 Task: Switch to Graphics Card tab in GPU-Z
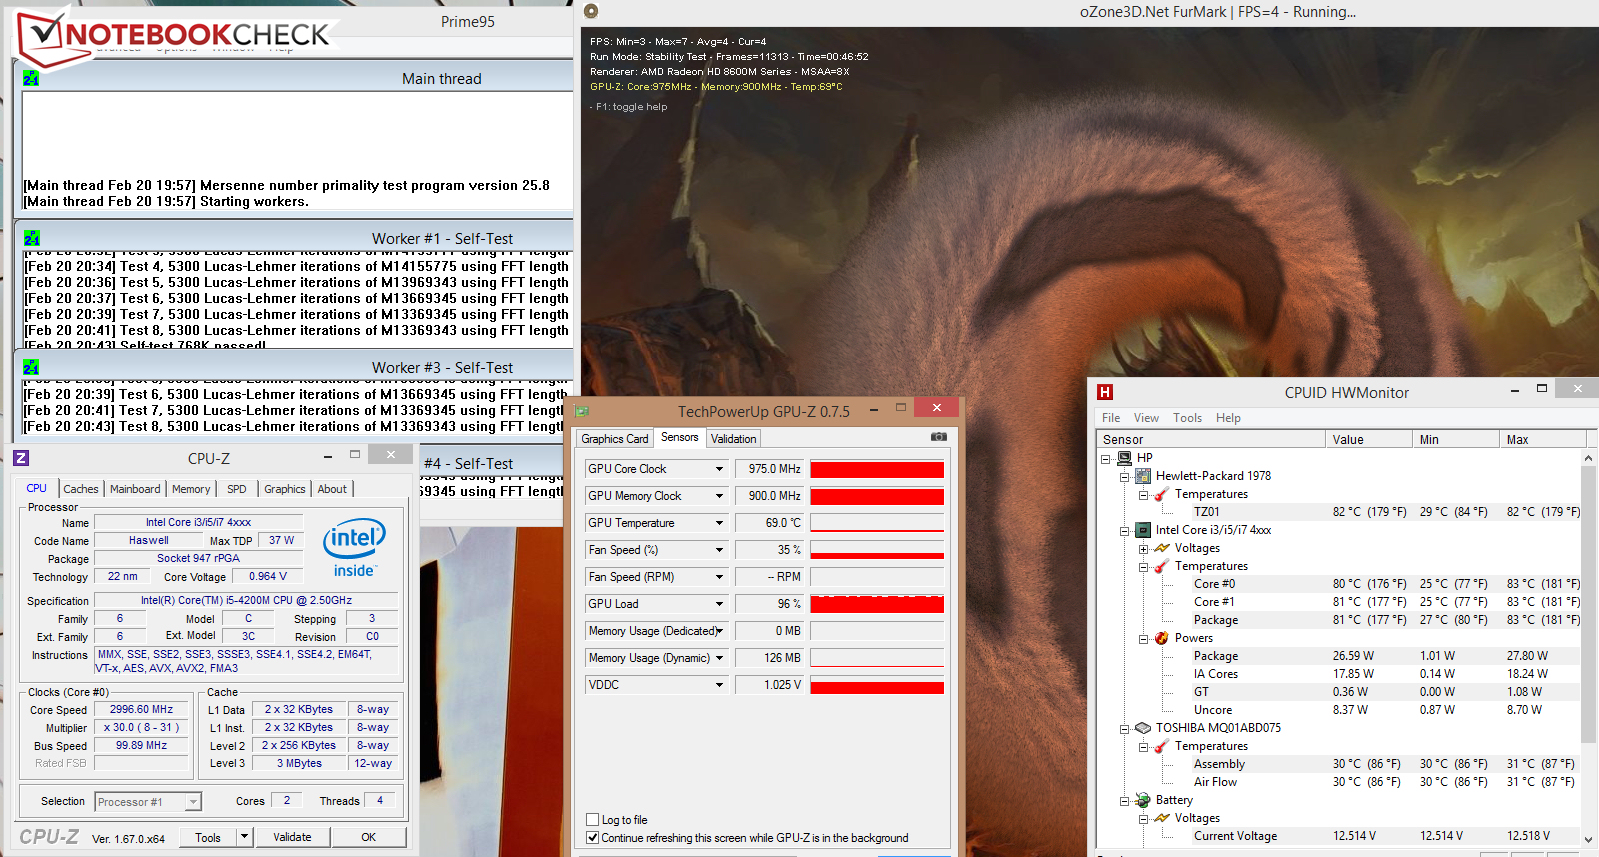pos(615,439)
